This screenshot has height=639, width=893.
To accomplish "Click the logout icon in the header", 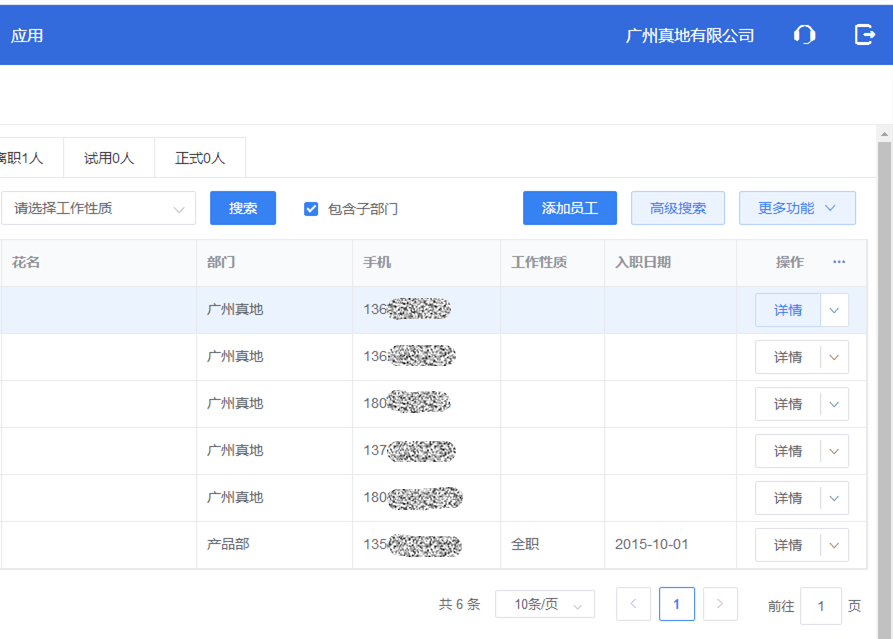I will pos(863,34).
